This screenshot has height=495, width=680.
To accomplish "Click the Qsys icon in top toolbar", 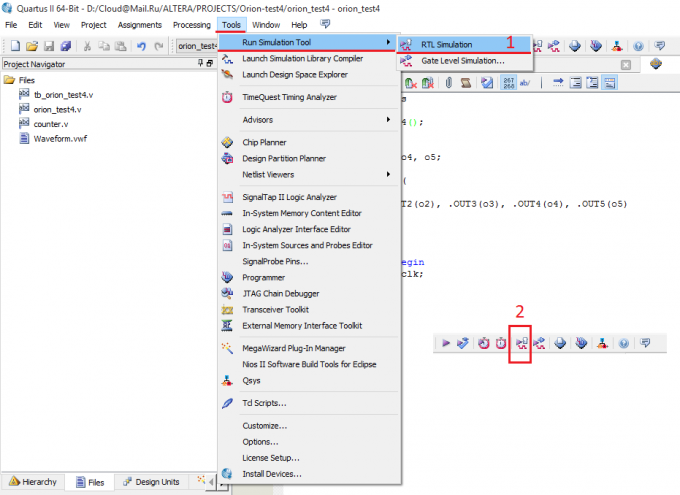I will coord(617,46).
